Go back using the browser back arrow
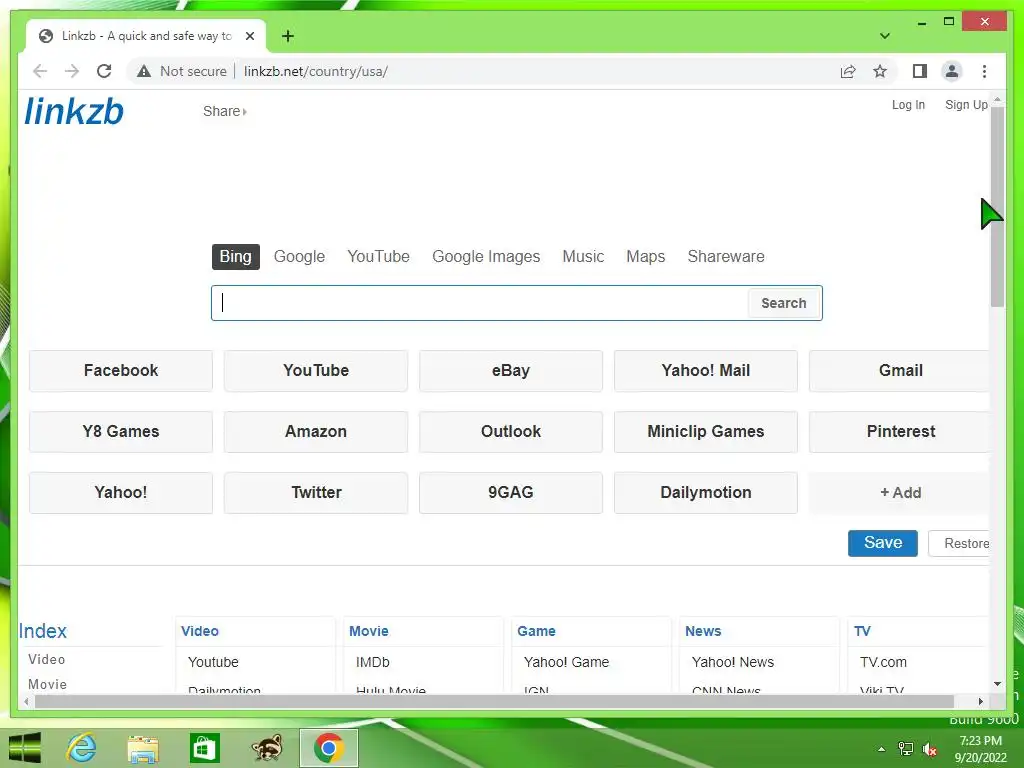 [40, 71]
